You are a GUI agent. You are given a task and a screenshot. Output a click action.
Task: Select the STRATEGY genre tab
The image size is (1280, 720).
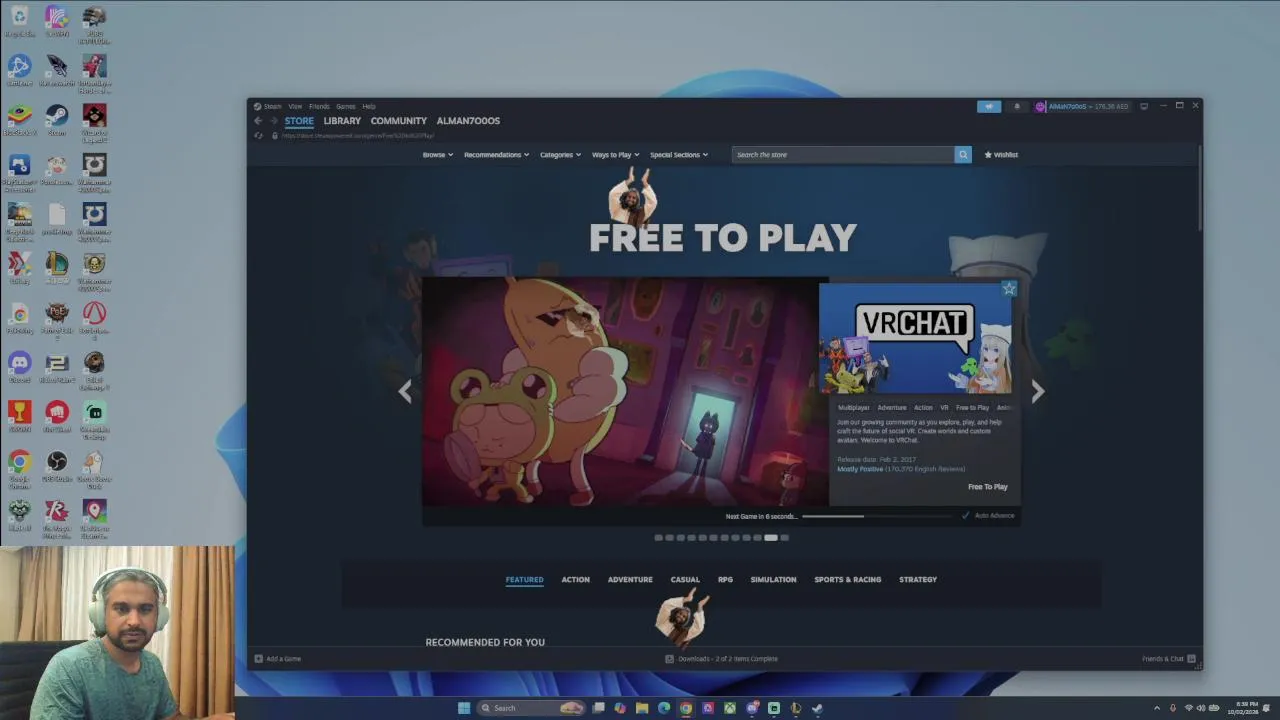(x=918, y=580)
